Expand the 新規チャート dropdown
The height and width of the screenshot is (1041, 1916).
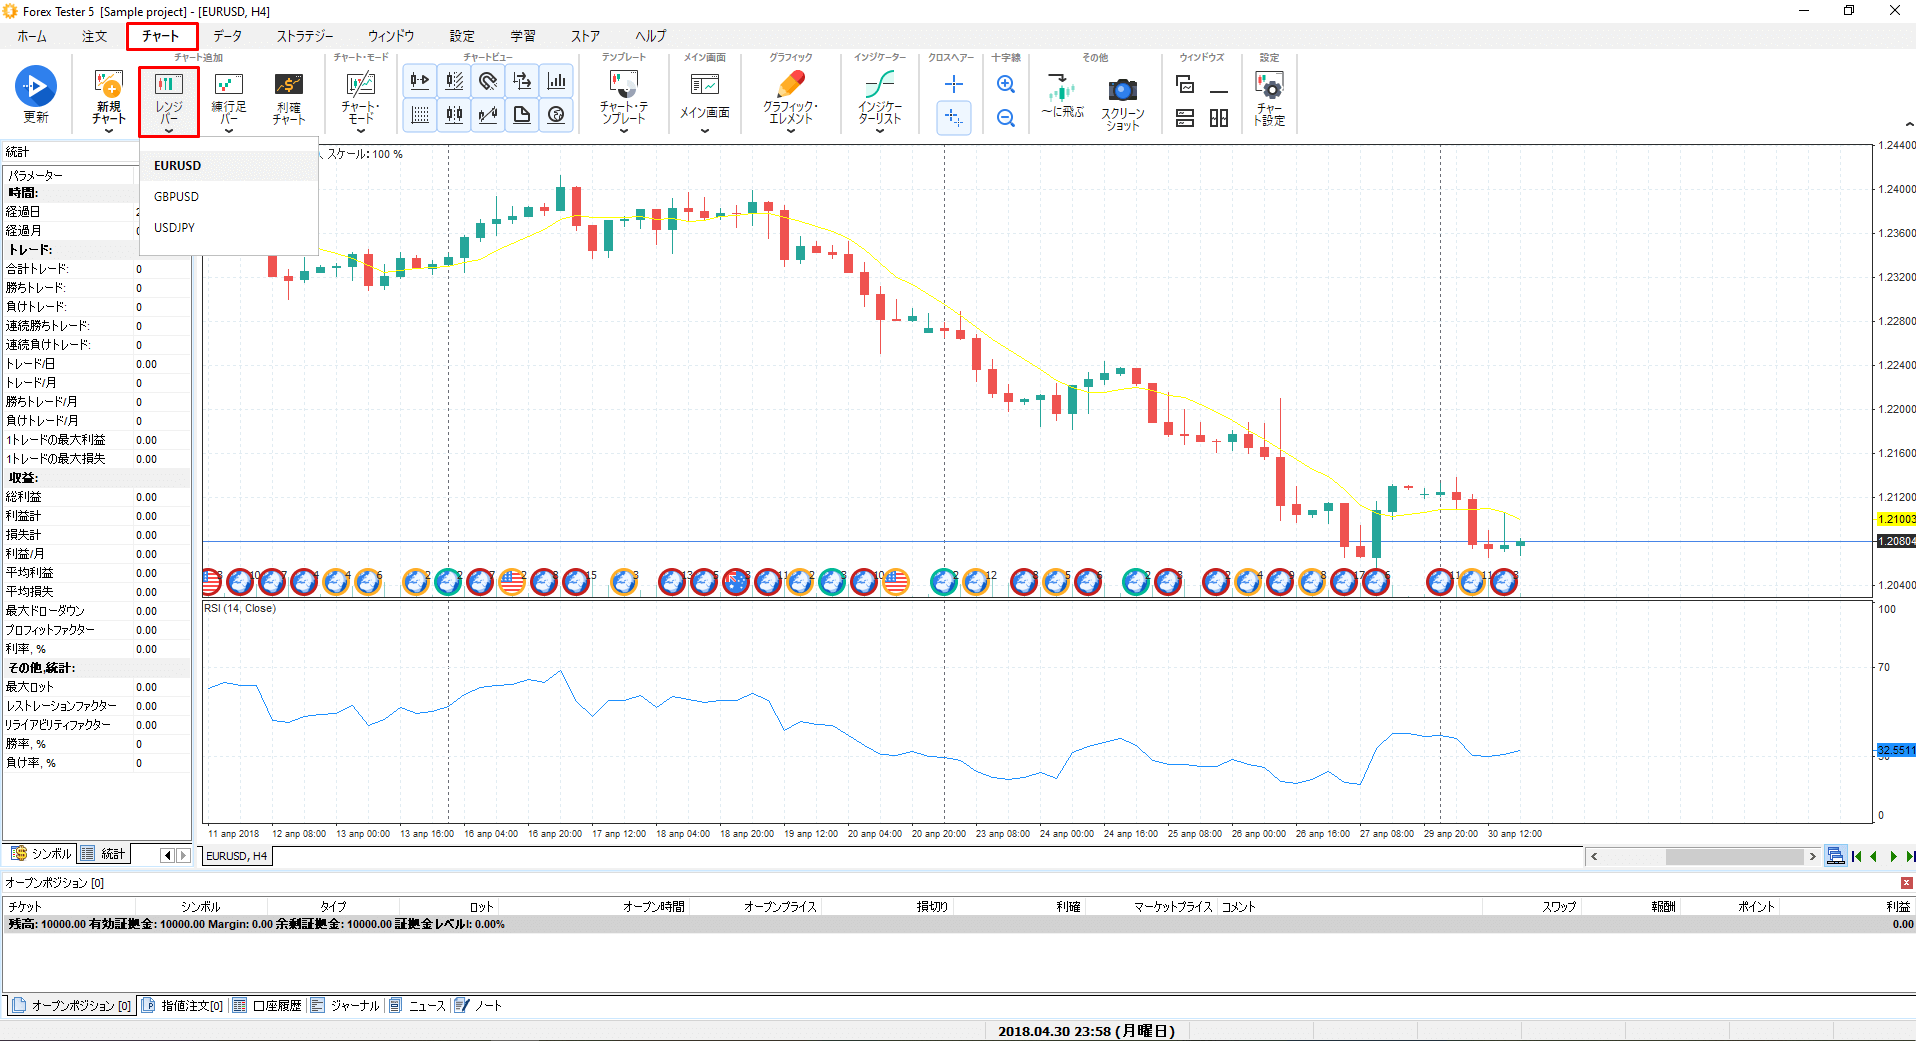point(108,130)
